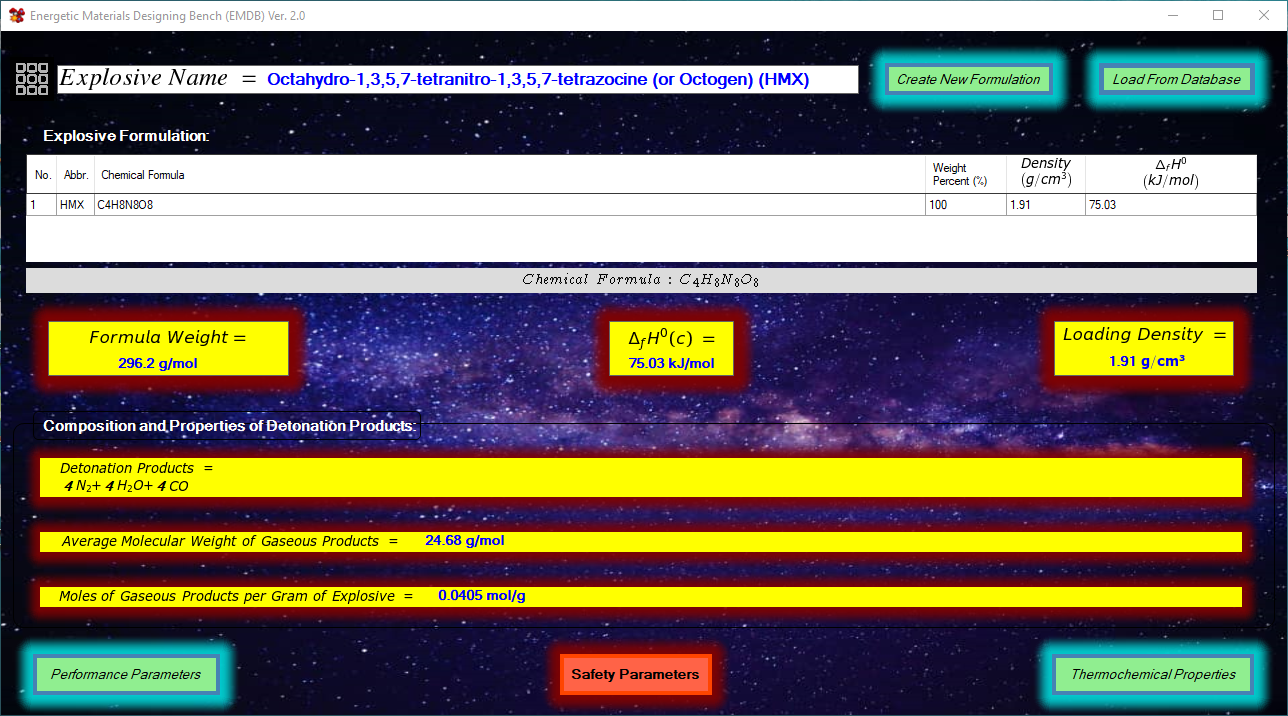
Task: Click the Average Molecular Weight of Gaseous Products bar
Action: click(x=640, y=541)
